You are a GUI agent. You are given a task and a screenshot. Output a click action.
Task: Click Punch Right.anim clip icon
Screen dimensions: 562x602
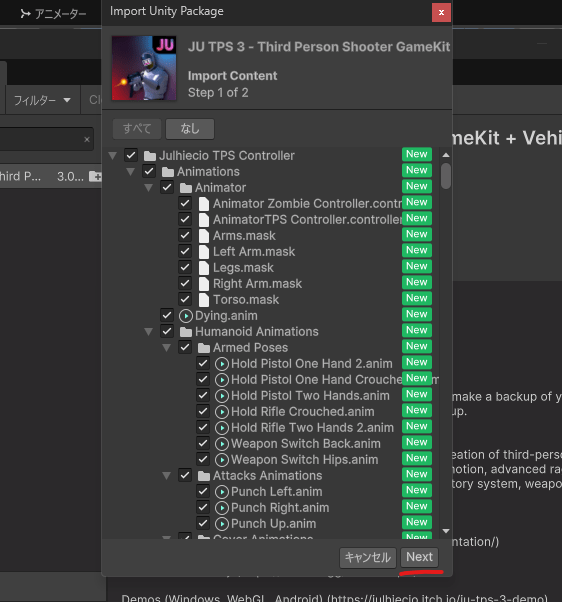[222, 508]
